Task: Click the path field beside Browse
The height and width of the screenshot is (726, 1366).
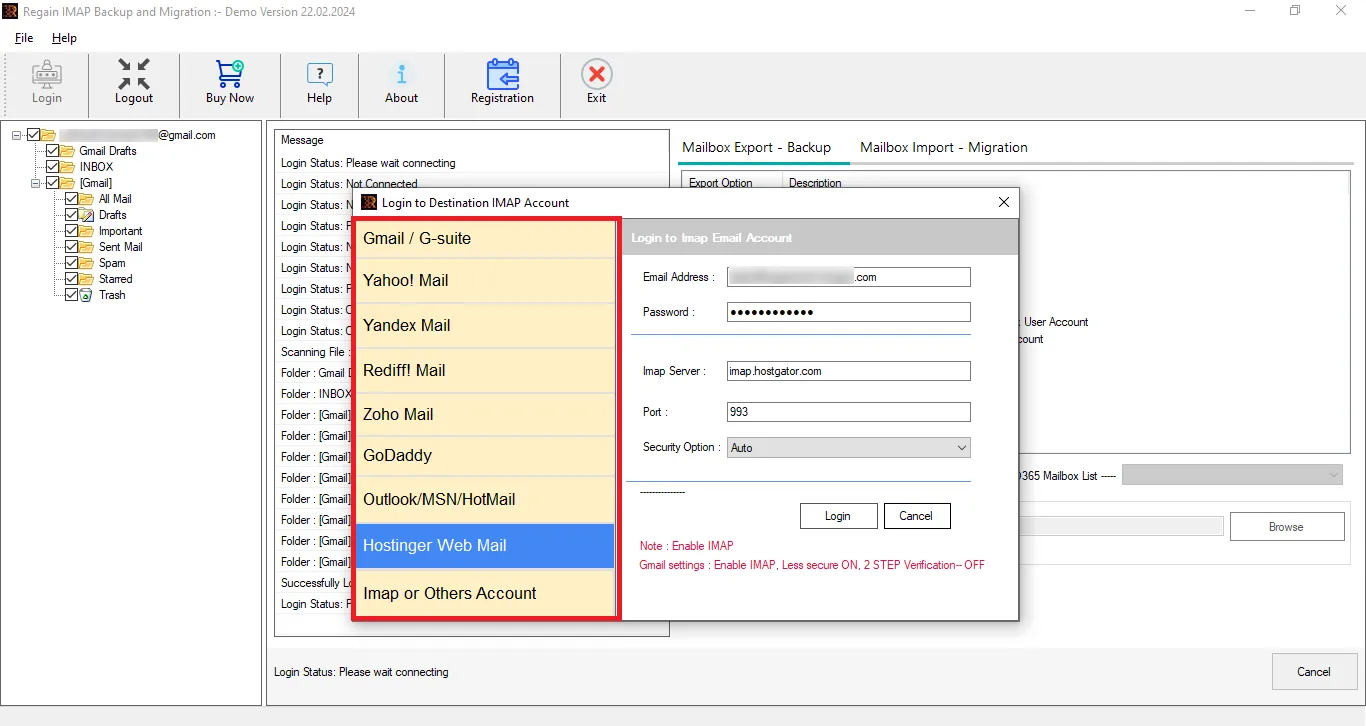Action: click(x=1121, y=527)
